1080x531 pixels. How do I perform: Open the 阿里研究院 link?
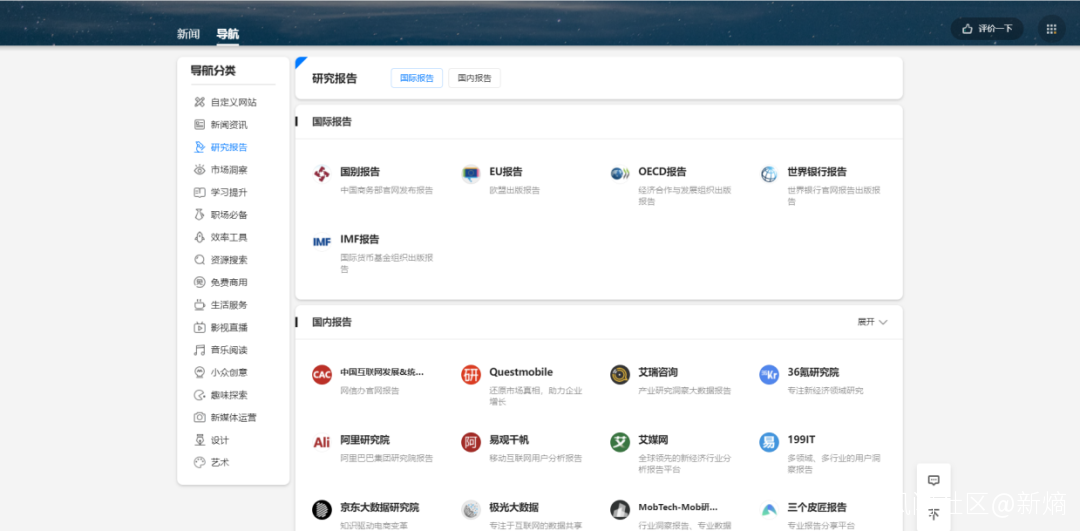[x=365, y=439]
